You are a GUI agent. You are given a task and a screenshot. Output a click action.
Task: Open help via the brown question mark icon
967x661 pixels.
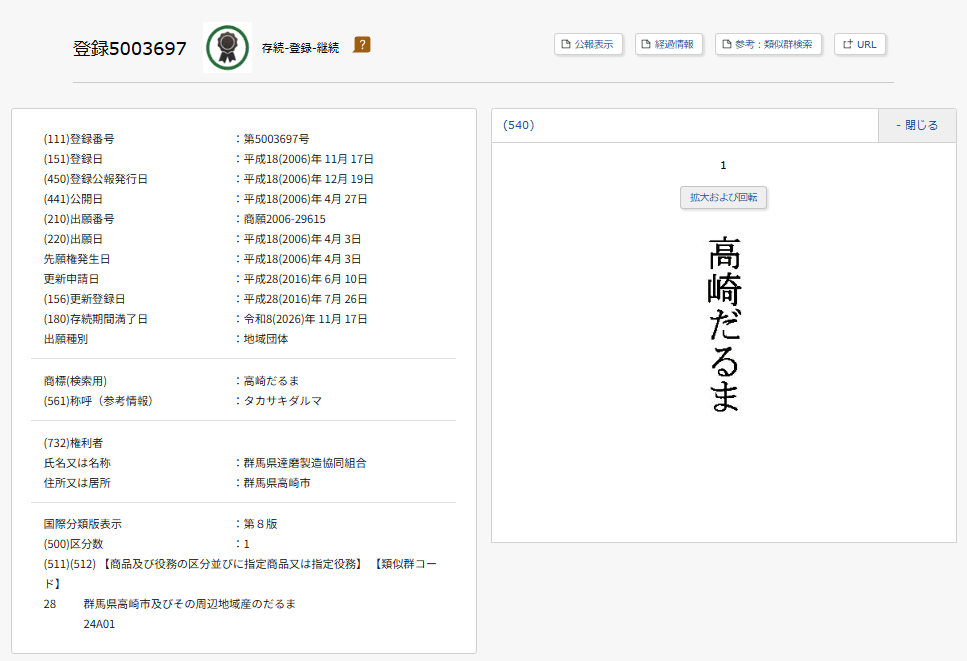pos(362,44)
